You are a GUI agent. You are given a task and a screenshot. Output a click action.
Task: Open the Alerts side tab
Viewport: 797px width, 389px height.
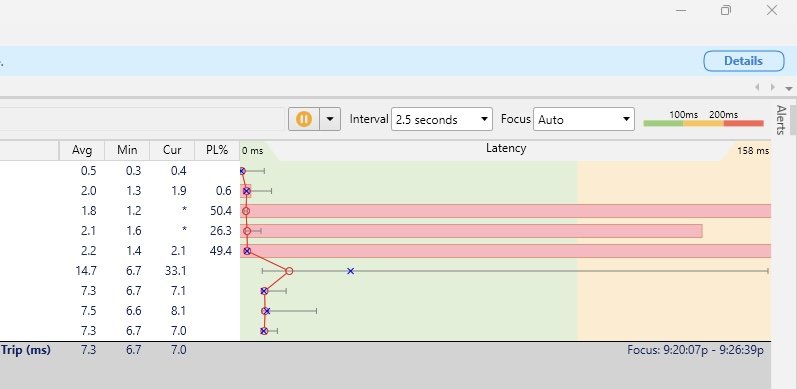tap(781, 120)
